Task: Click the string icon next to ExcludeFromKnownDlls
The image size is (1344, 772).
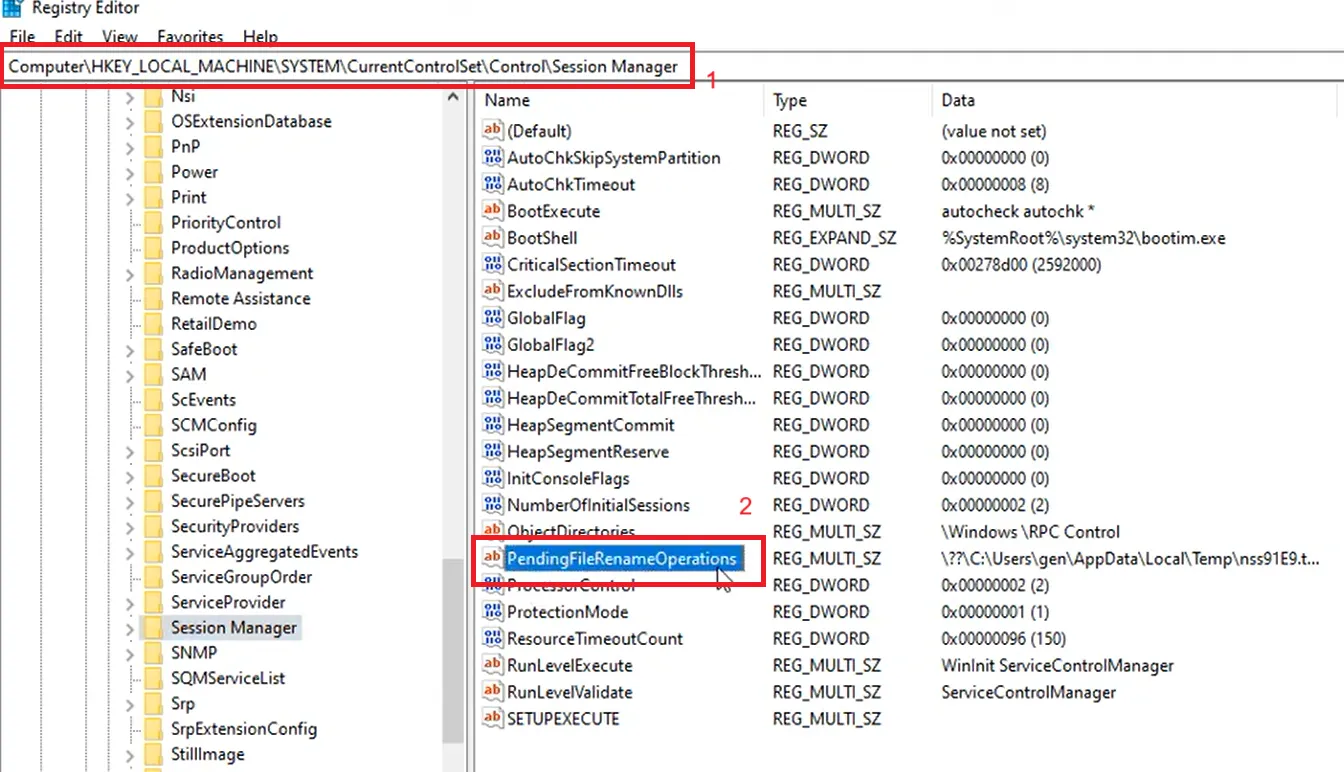Action: click(x=493, y=291)
